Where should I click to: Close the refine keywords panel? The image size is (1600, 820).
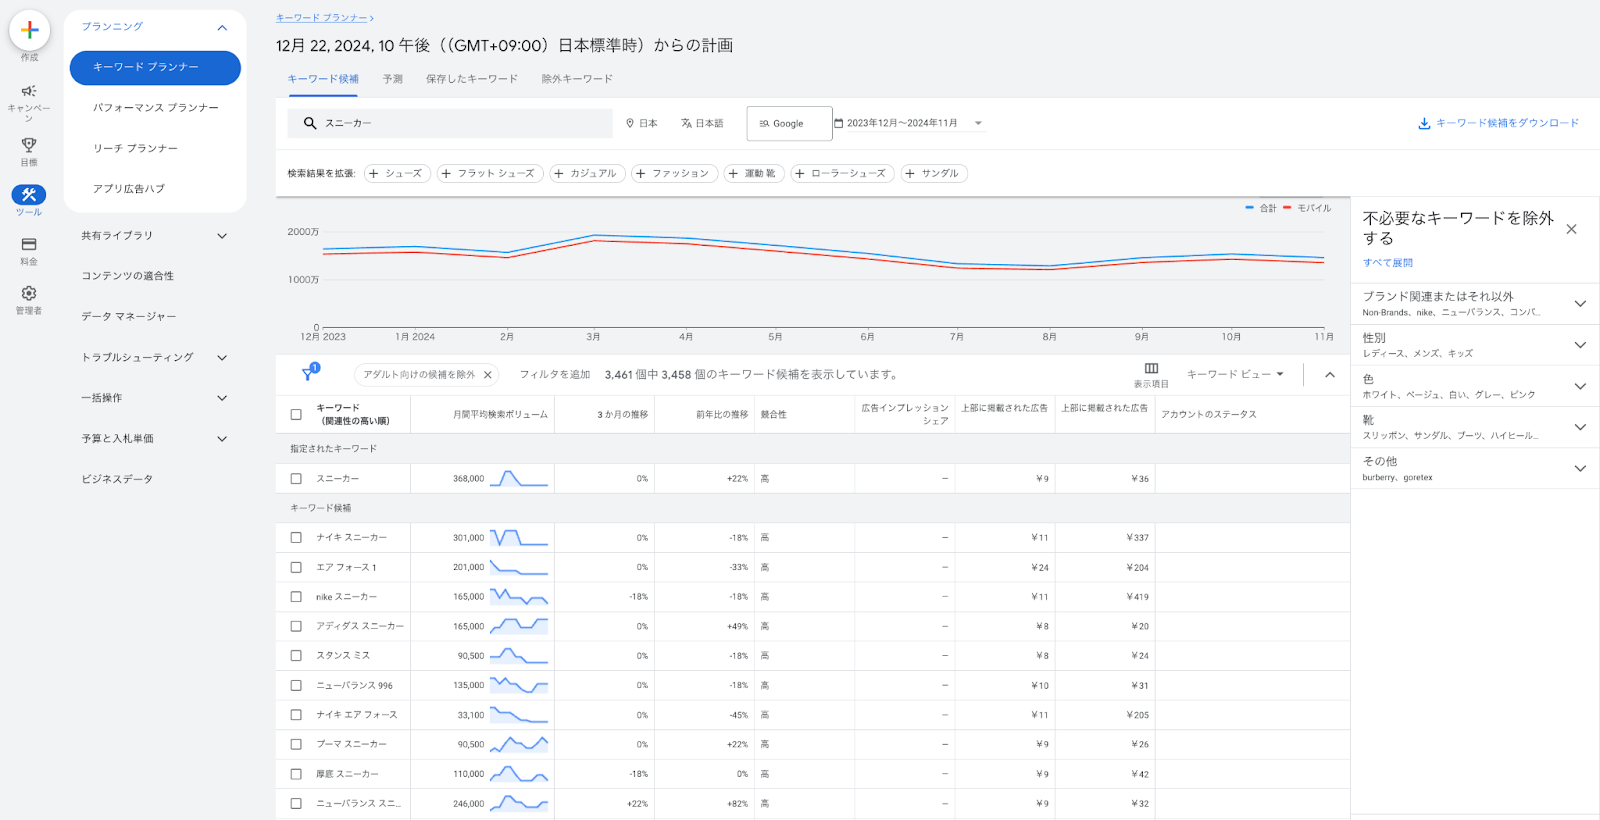click(x=1571, y=229)
